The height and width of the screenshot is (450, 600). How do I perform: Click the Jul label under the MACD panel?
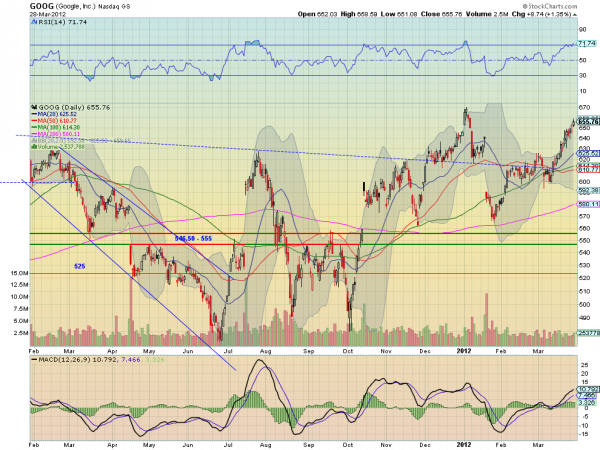228,445
